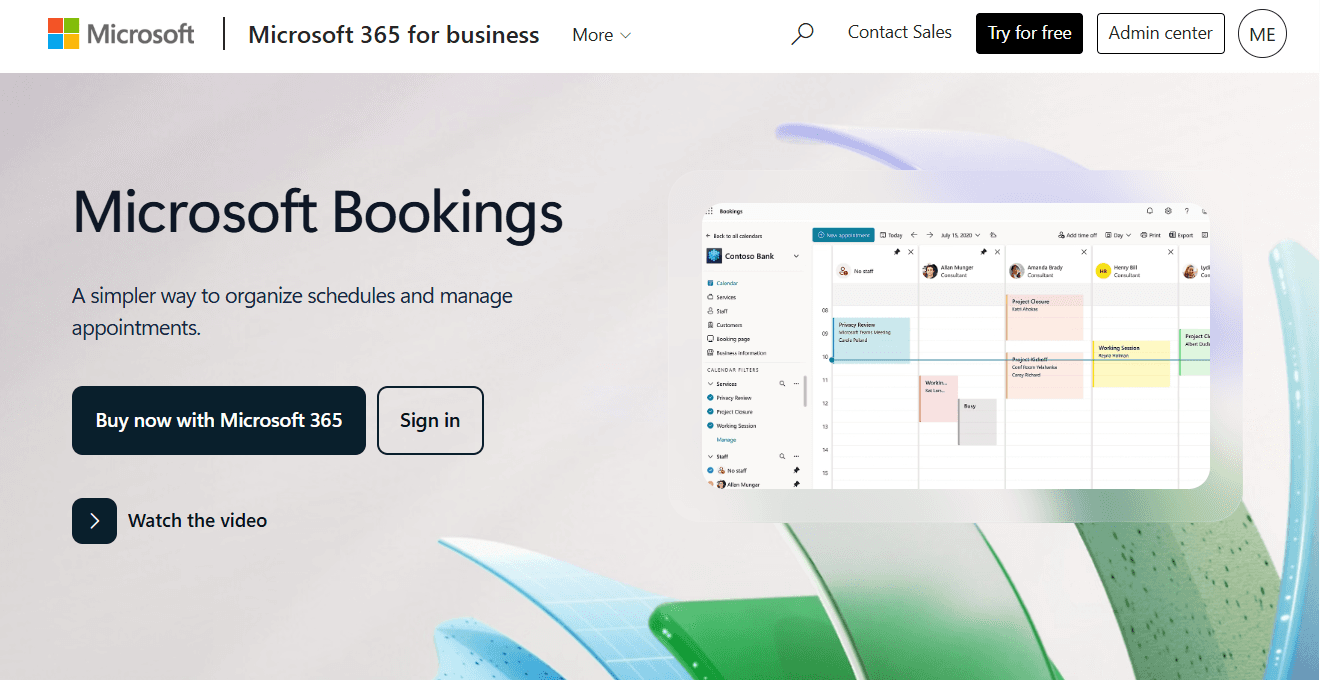
Task: Click Henry Bill's yellow HB avatar
Action: tap(1103, 271)
